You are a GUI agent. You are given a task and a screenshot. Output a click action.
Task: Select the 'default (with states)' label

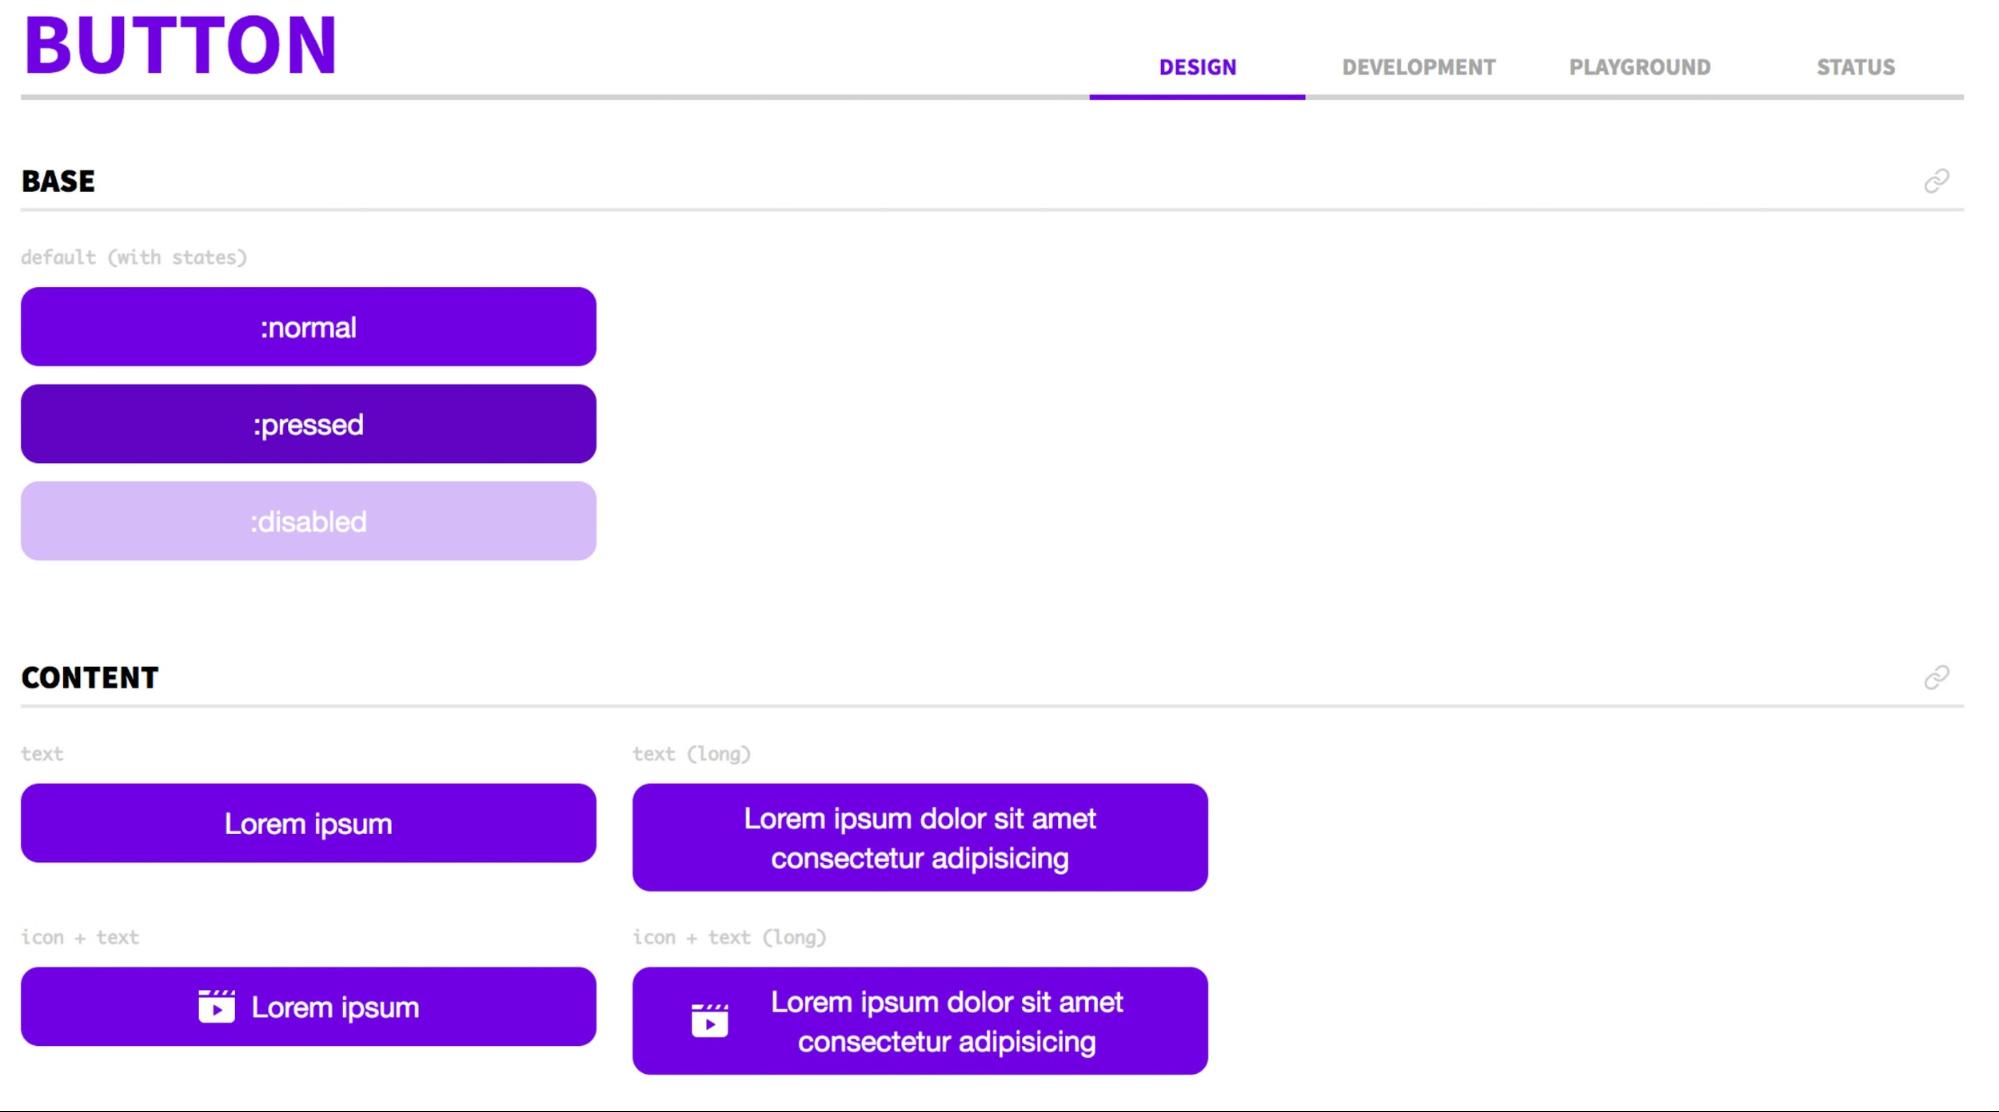point(134,257)
